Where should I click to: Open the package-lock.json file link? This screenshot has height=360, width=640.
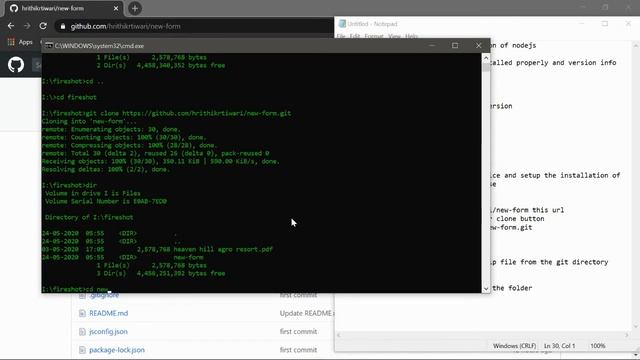[x=117, y=350]
